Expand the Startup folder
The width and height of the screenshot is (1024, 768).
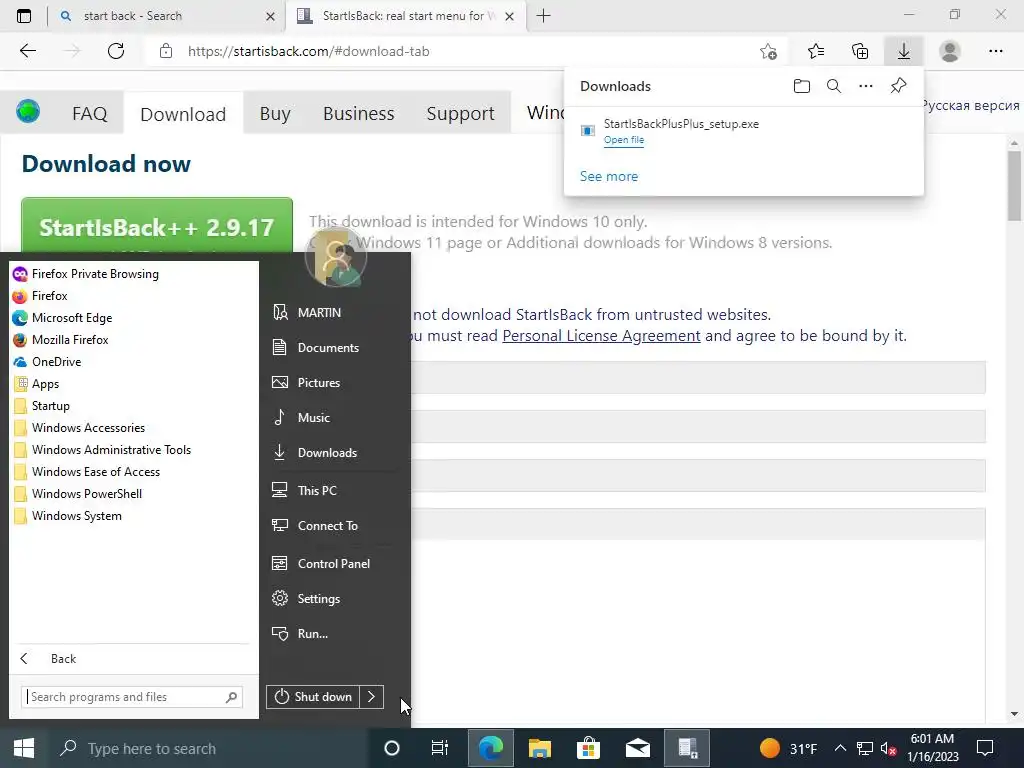(x=50, y=406)
